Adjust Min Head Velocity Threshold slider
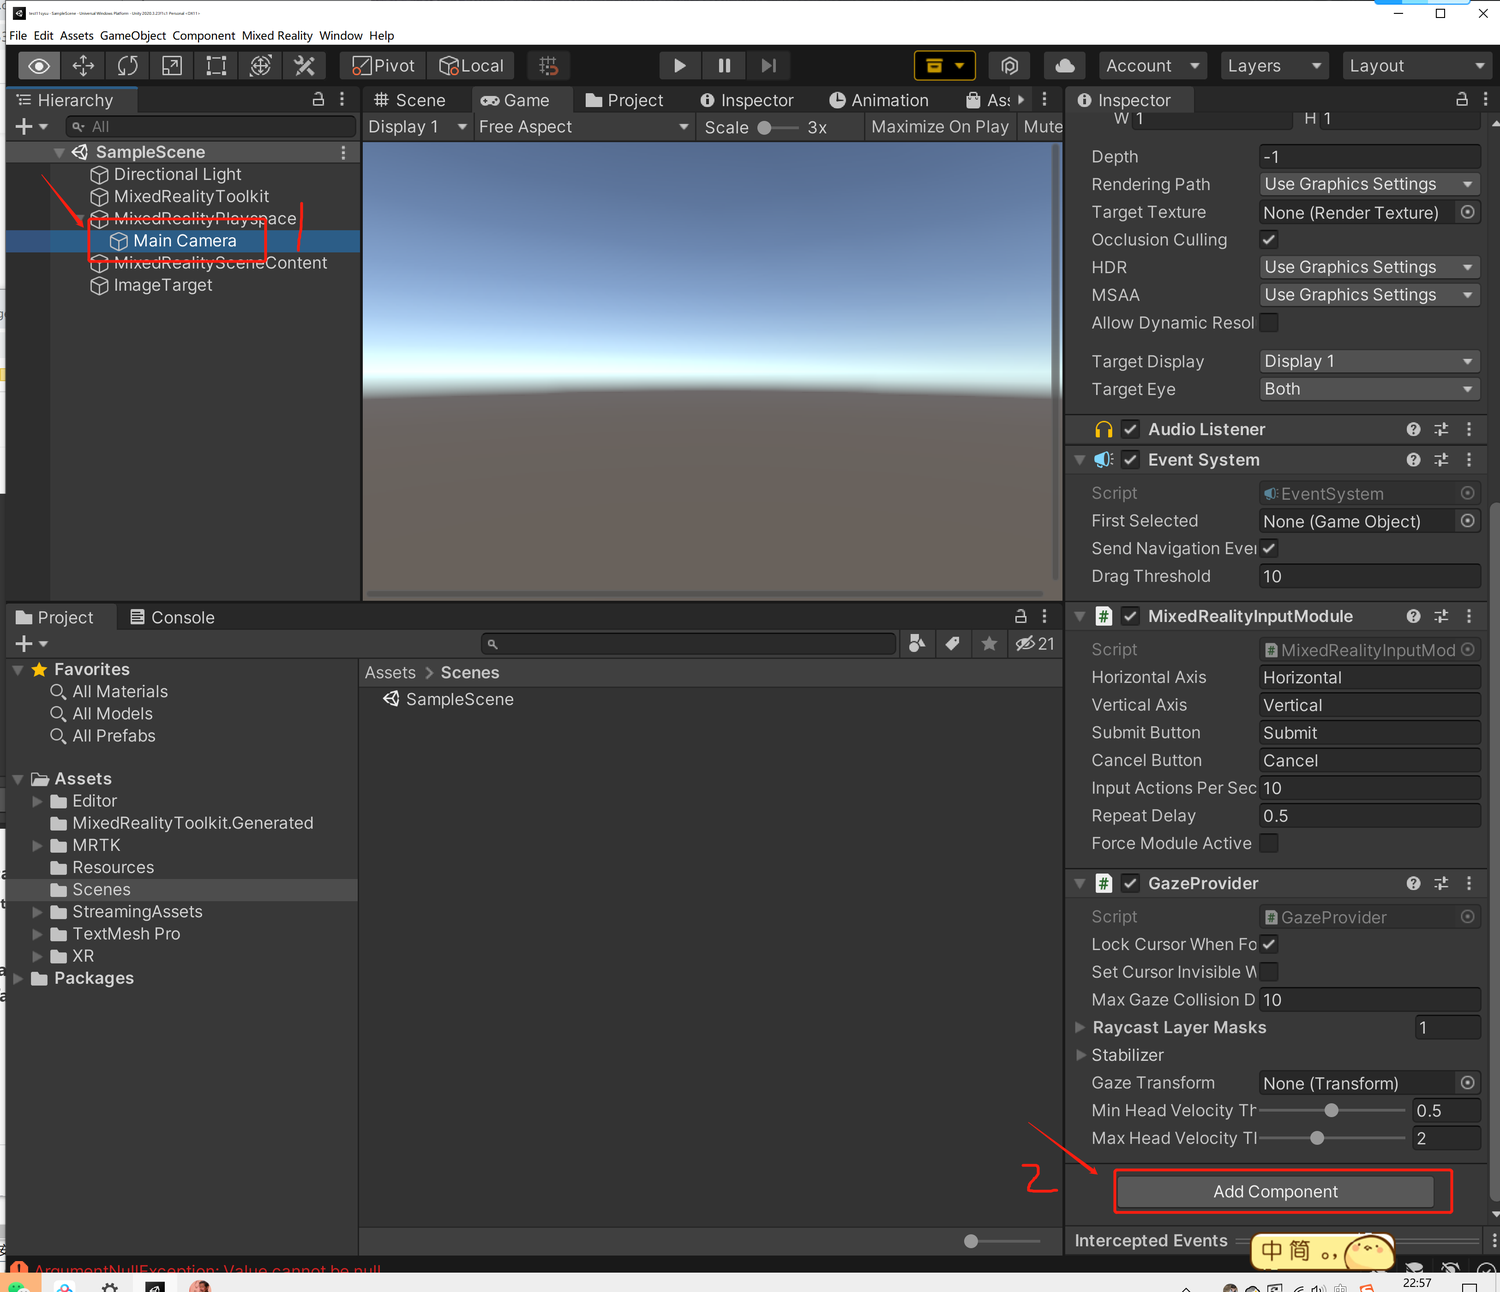Image resolution: width=1500 pixels, height=1292 pixels. 1332,1110
